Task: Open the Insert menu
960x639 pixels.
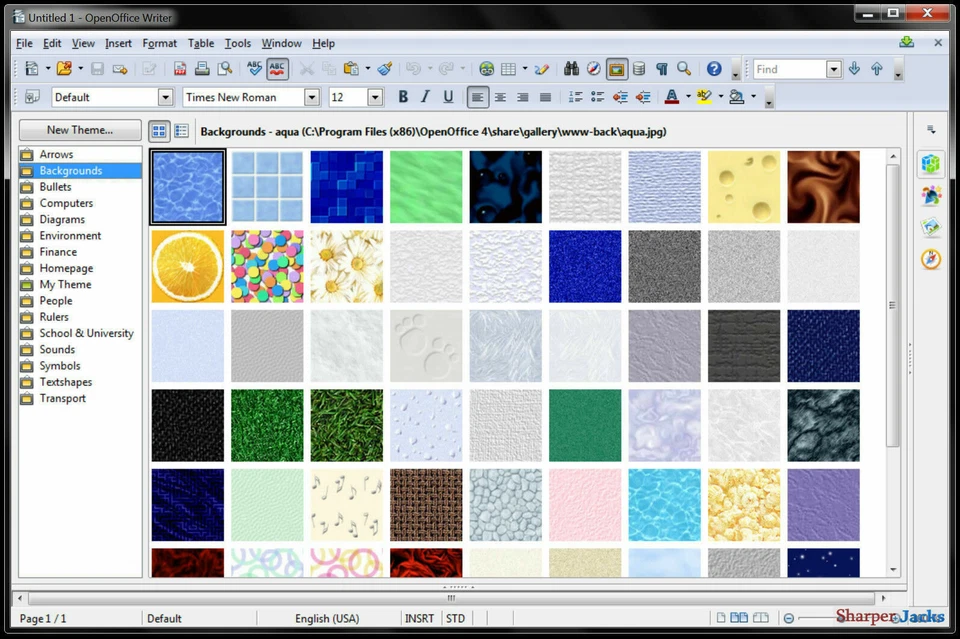Action: coord(118,43)
